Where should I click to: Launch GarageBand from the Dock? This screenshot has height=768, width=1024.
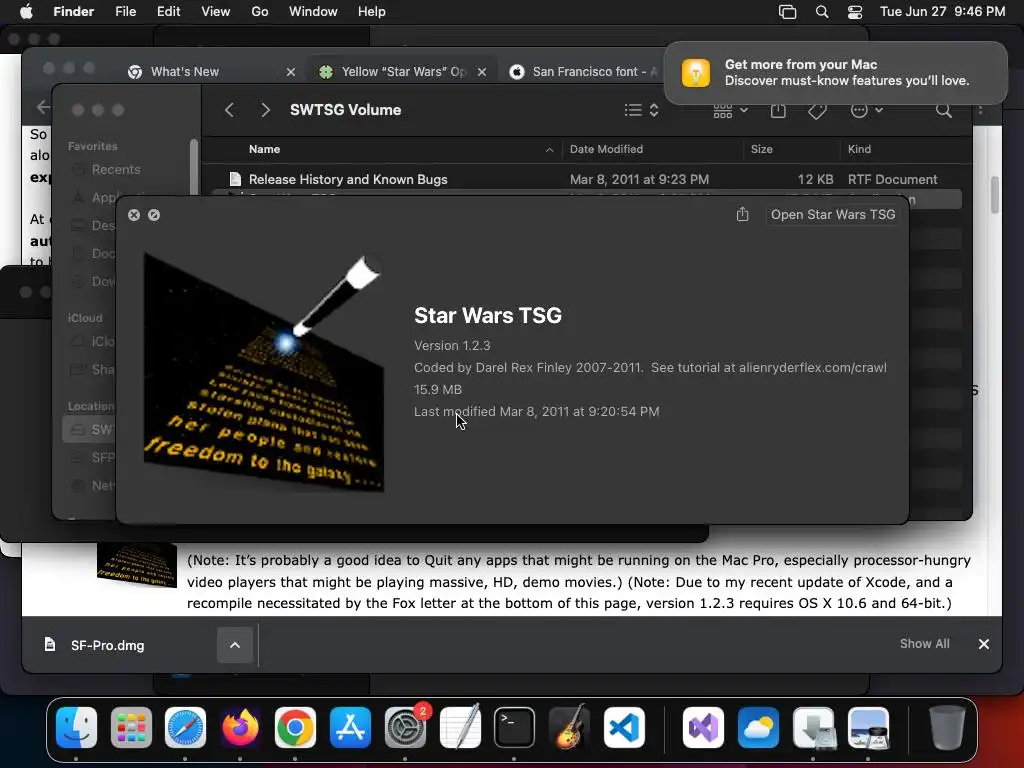(569, 728)
